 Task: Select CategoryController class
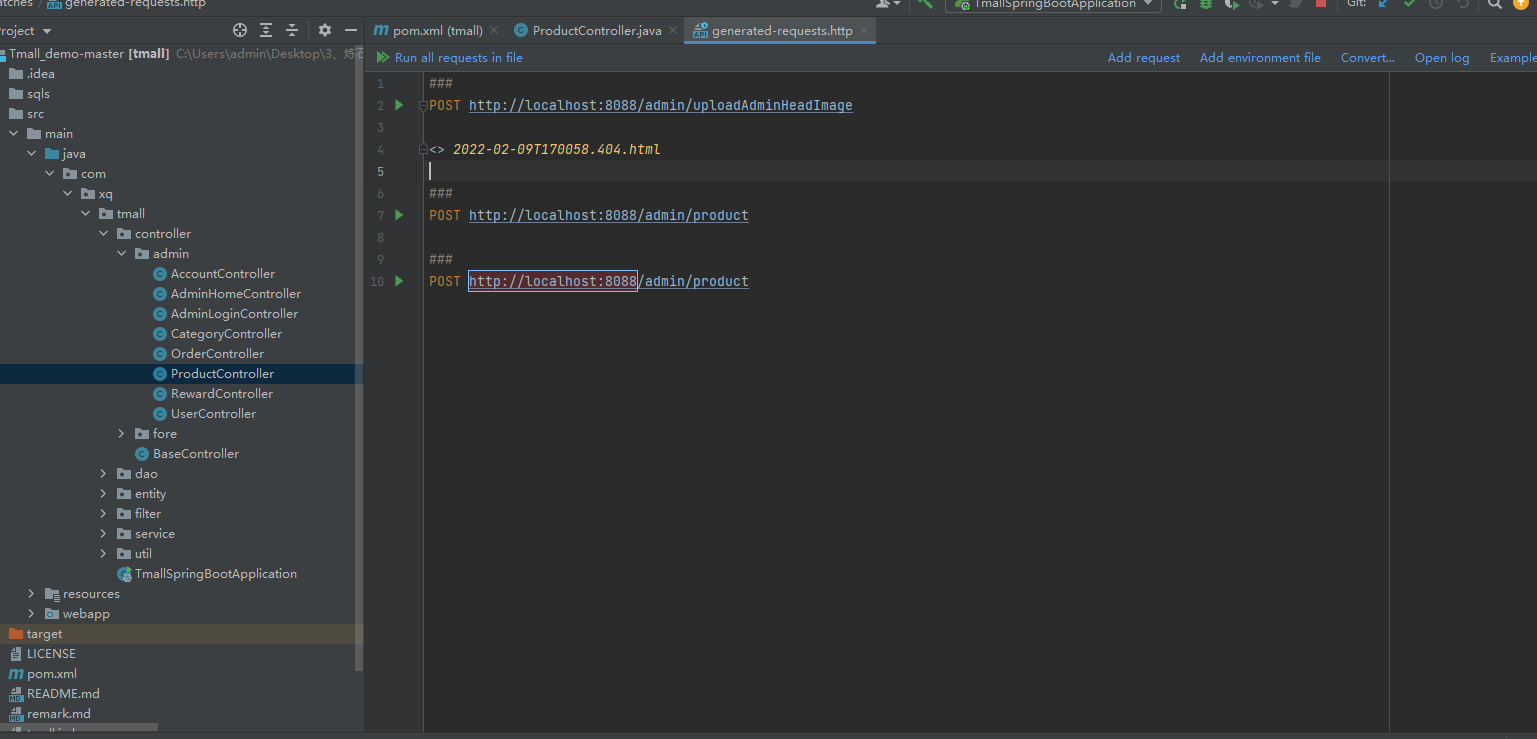(226, 334)
